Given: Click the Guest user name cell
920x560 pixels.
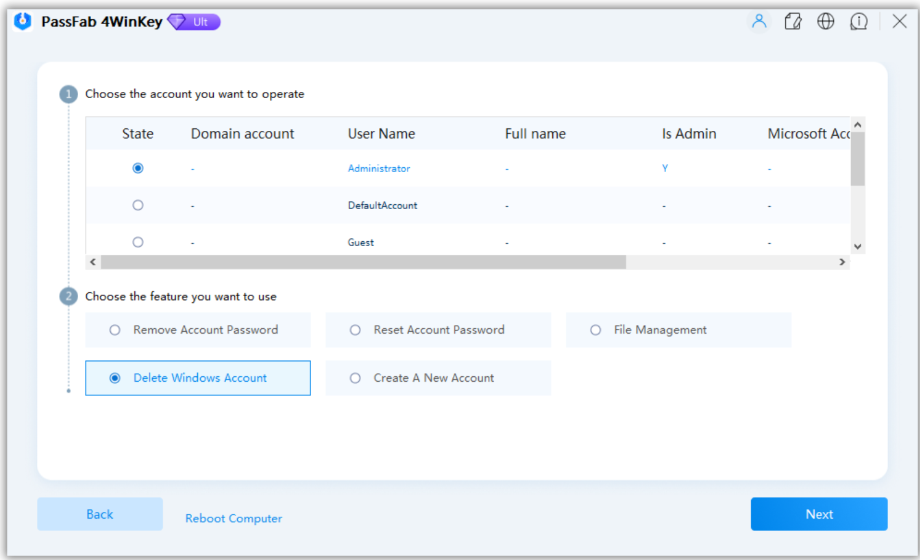Looking at the screenshot, I should point(361,242).
